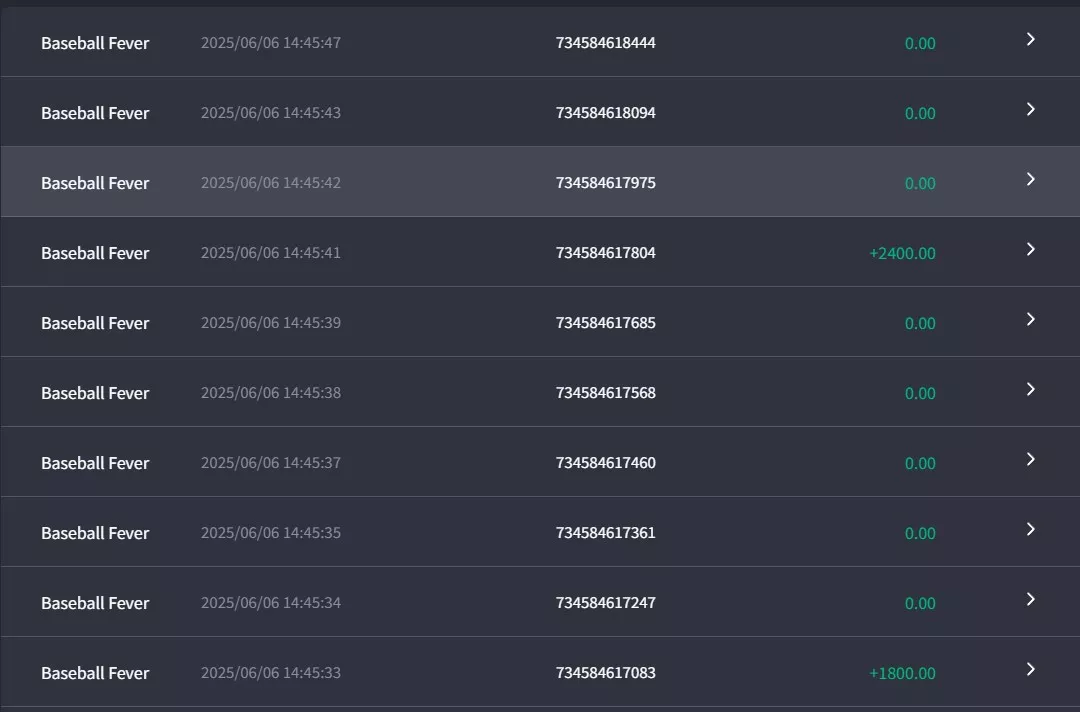
Task: Open arrow for record 734584617568
Action: pyautogui.click(x=1030, y=389)
